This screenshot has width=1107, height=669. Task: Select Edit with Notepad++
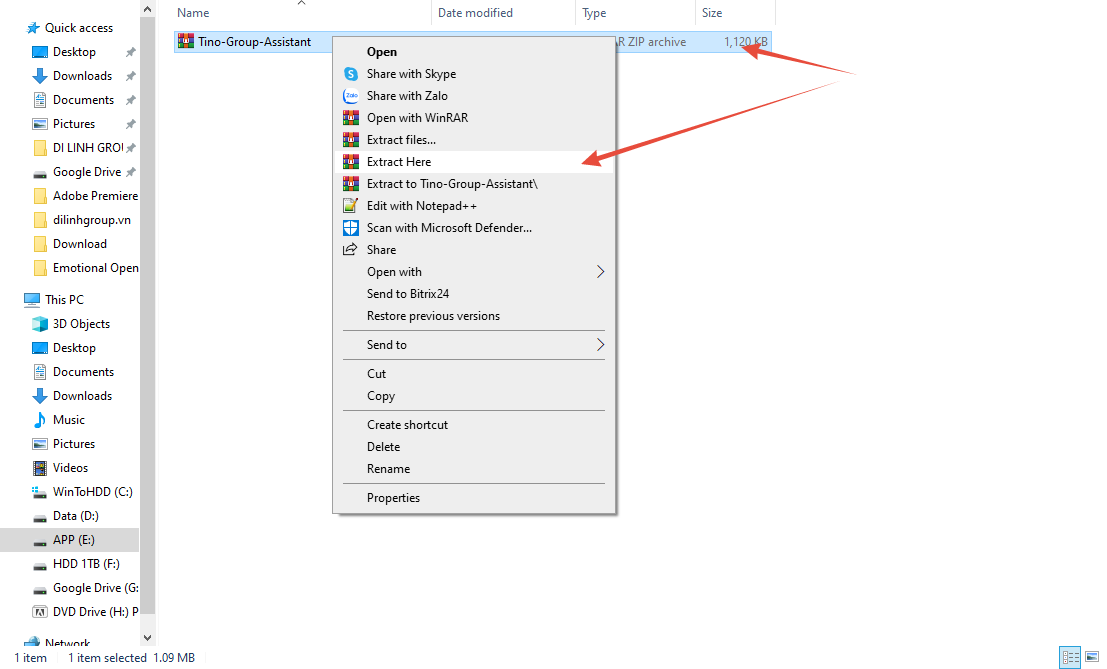coord(474,205)
